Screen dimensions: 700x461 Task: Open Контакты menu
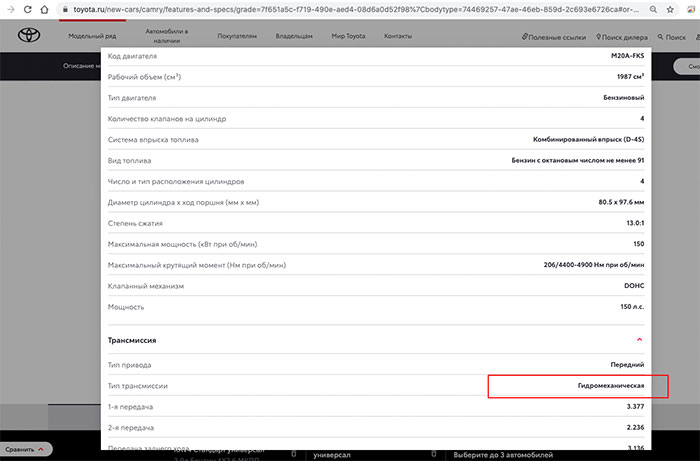point(398,36)
